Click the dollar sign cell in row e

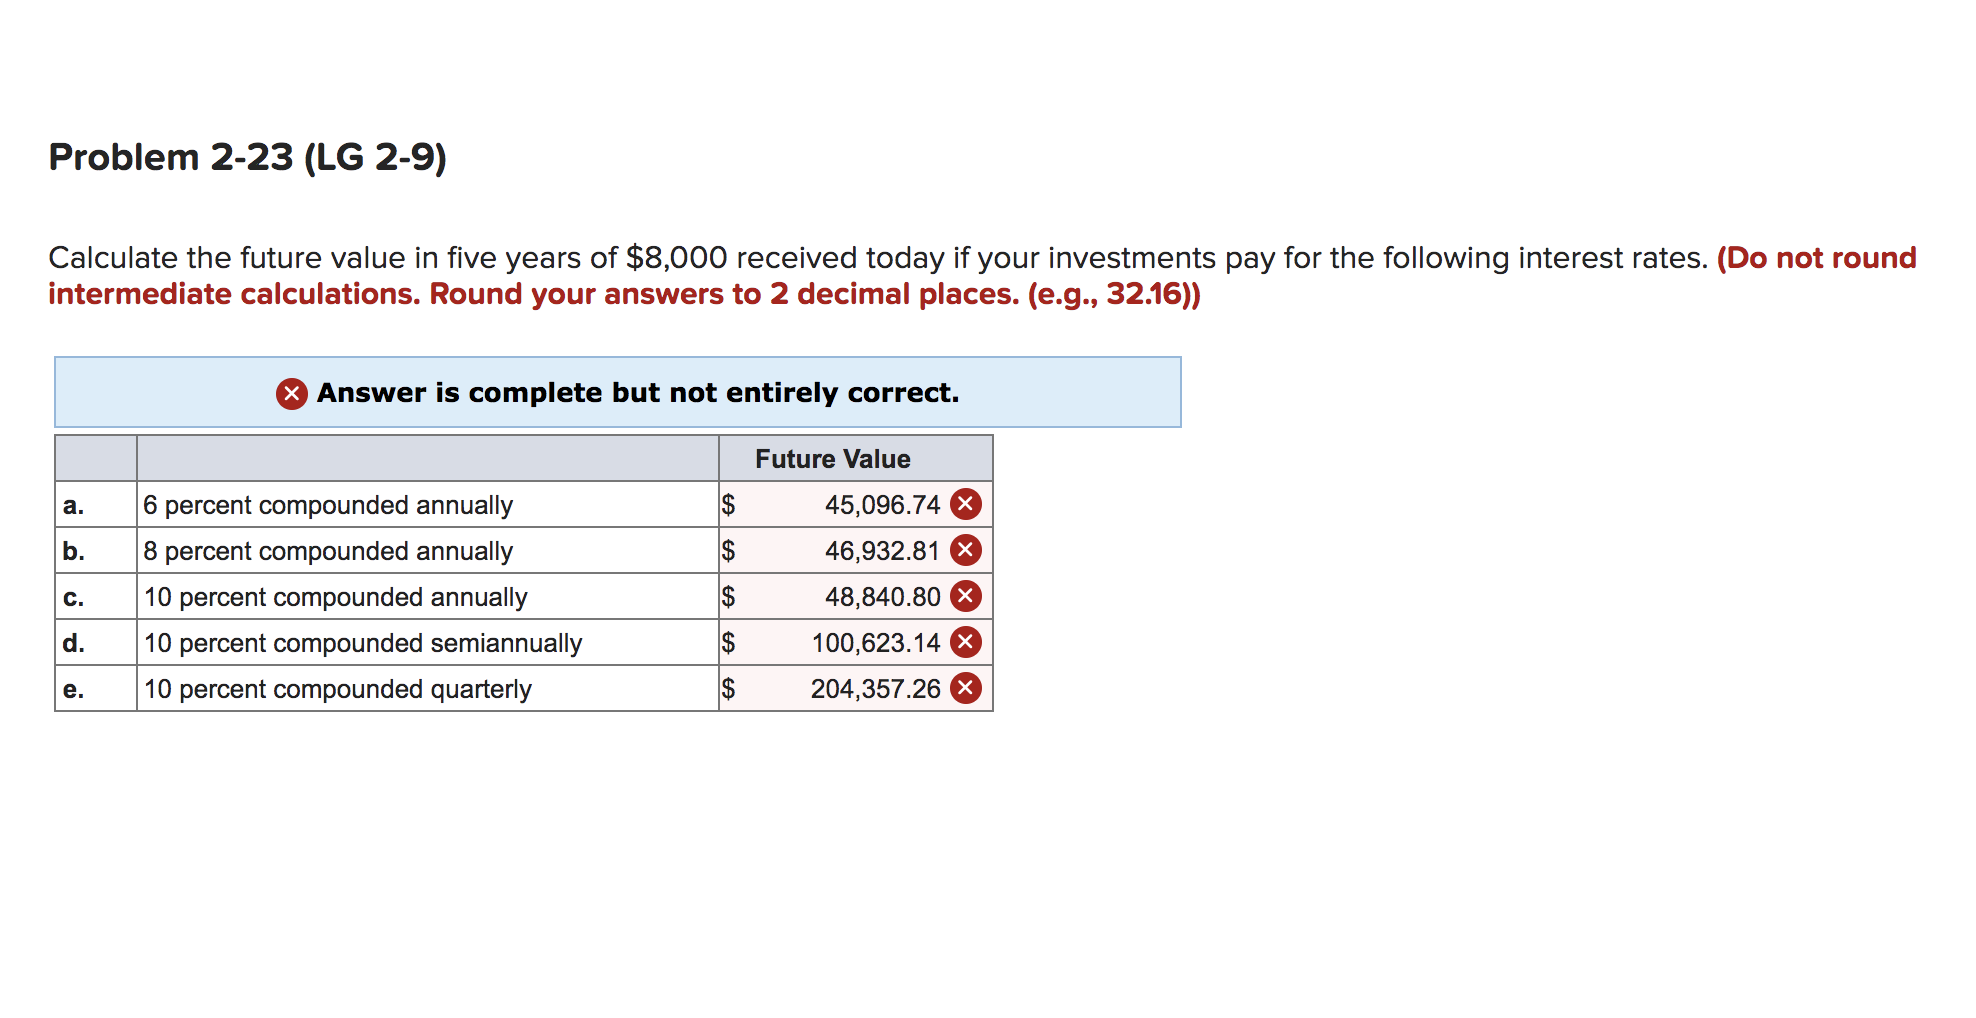[x=728, y=688]
